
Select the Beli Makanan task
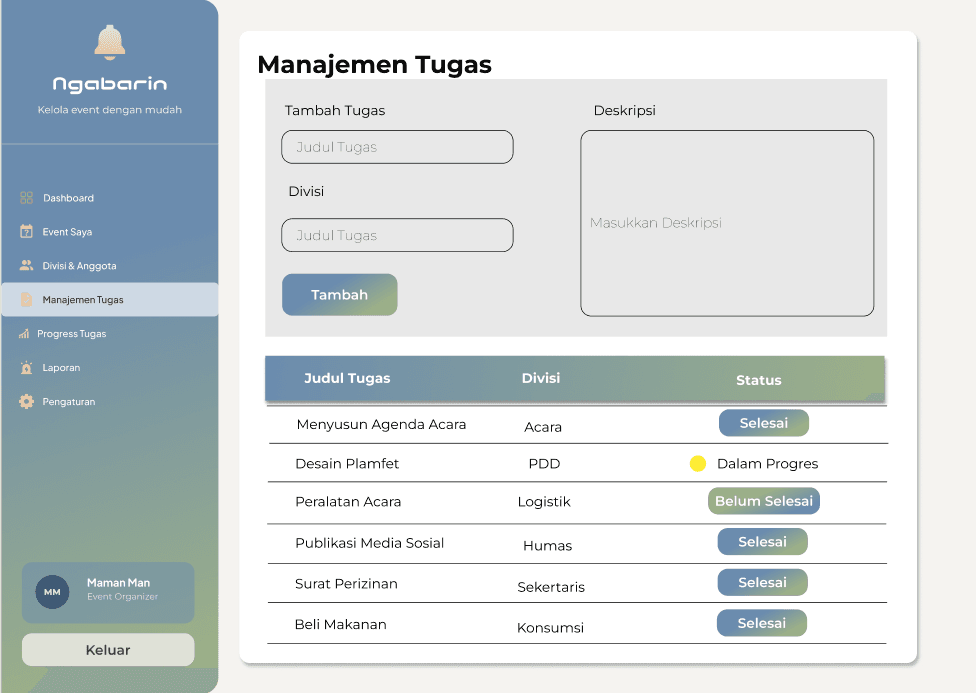pyautogui.click(x=340, y=625)
